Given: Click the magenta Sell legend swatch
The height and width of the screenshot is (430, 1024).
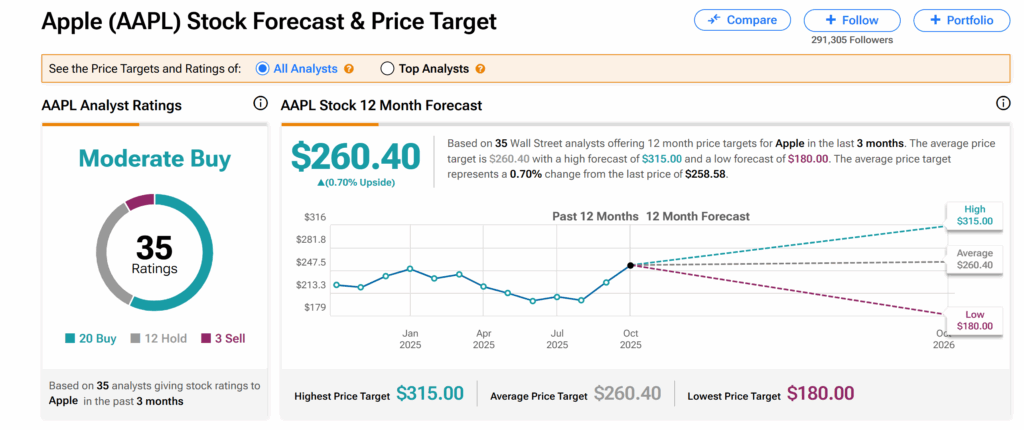Looking at the screenshot, I should pos(207,339).
